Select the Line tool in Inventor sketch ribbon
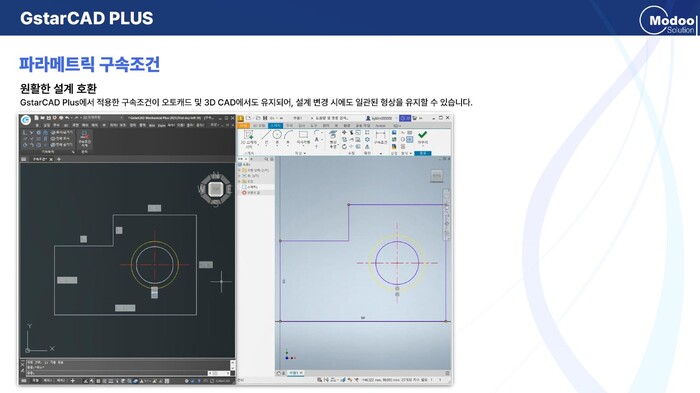The width and height of the screenshot is (700, 393). tap(267, 137)
